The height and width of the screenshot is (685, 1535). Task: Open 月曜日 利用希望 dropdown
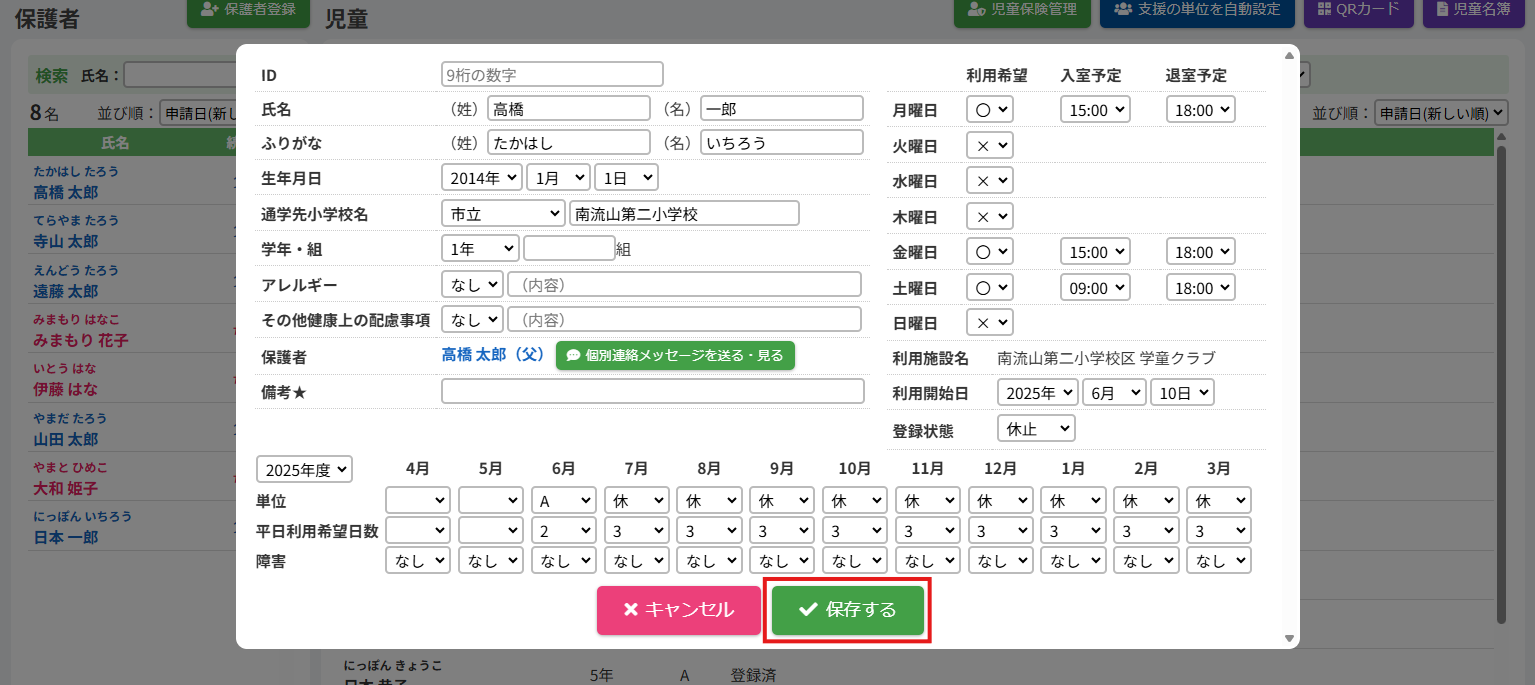coord(990,110)
